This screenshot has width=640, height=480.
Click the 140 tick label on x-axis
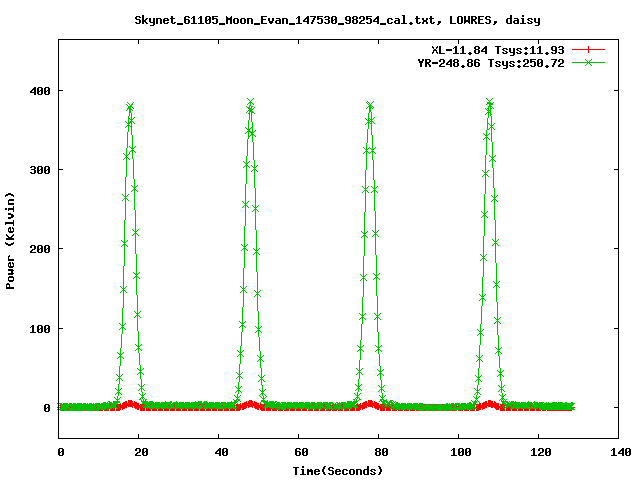pos(619,452)
